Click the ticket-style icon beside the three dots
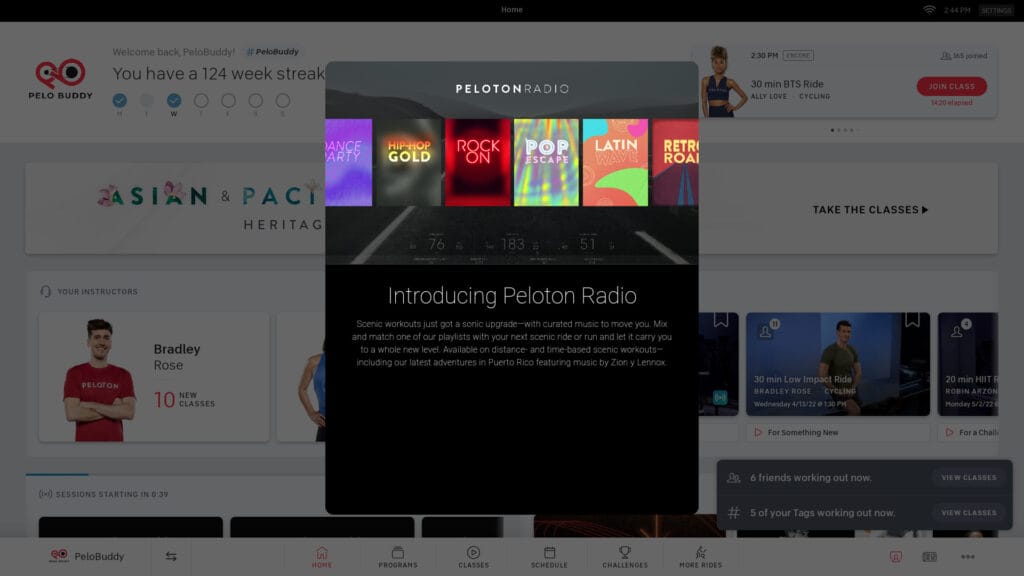This screenshot has height=576, width=1024. [x=929, y=556]
